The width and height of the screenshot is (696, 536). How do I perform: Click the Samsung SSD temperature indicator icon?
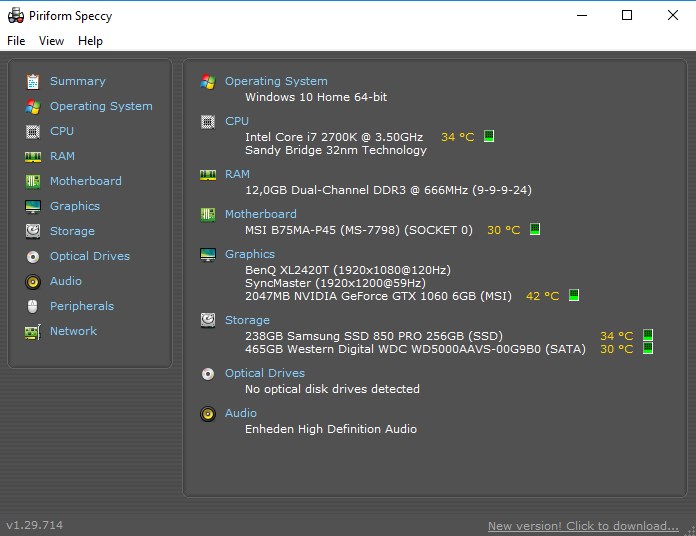[x=648, y=336]
